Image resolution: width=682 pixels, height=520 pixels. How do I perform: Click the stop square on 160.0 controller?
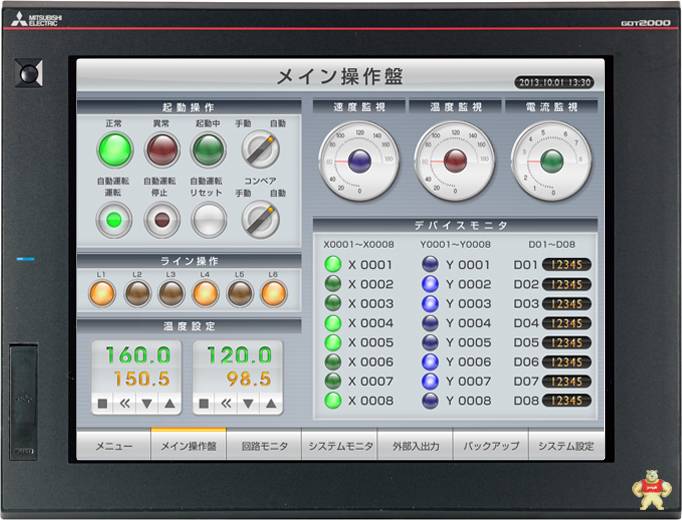(103, 404)
